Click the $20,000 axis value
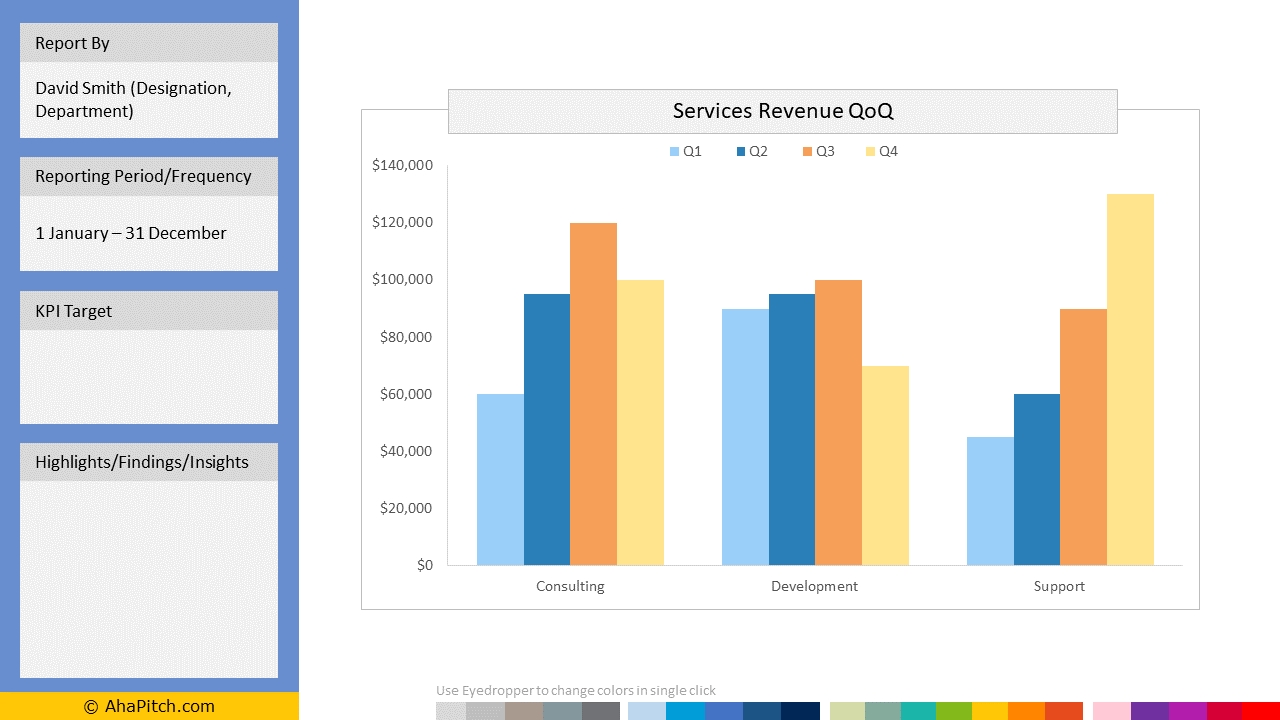Image resolution: width=1280 pixels, height=720 pixels. 406,508
